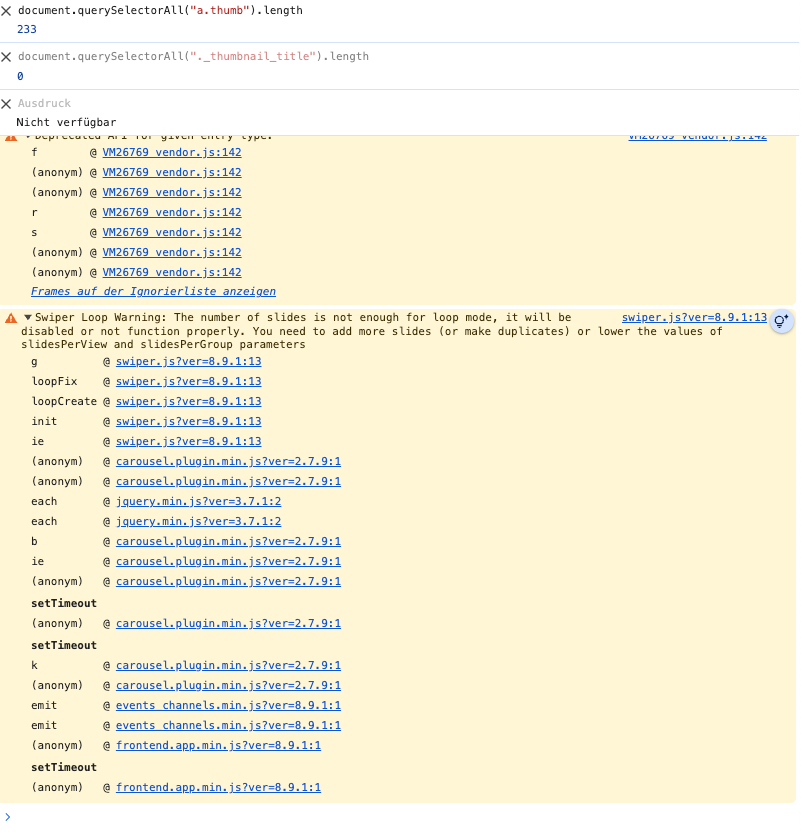Open swiper.js link for loopFix frame

pyautogui.click(x=188, y=381)
